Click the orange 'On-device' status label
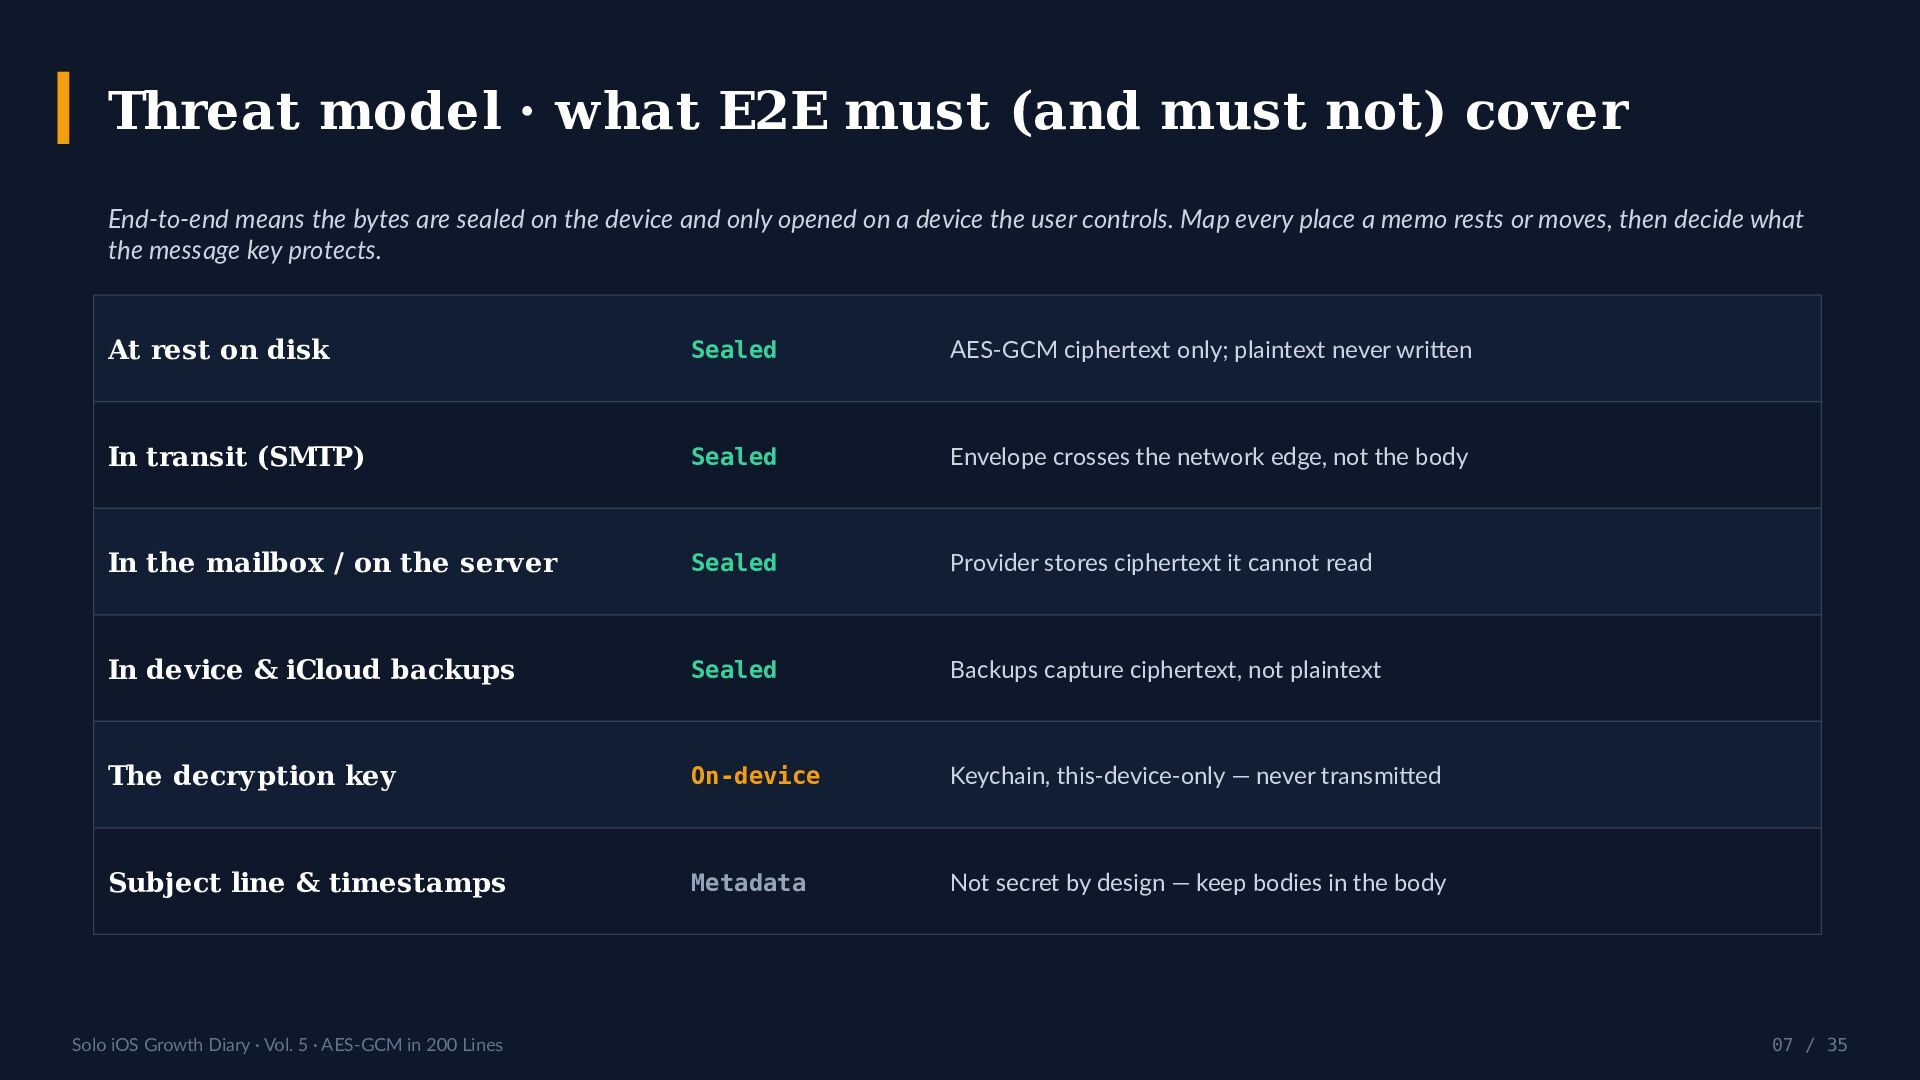The width and height of the screenshot is (1920, 1080). coord(755,776)
